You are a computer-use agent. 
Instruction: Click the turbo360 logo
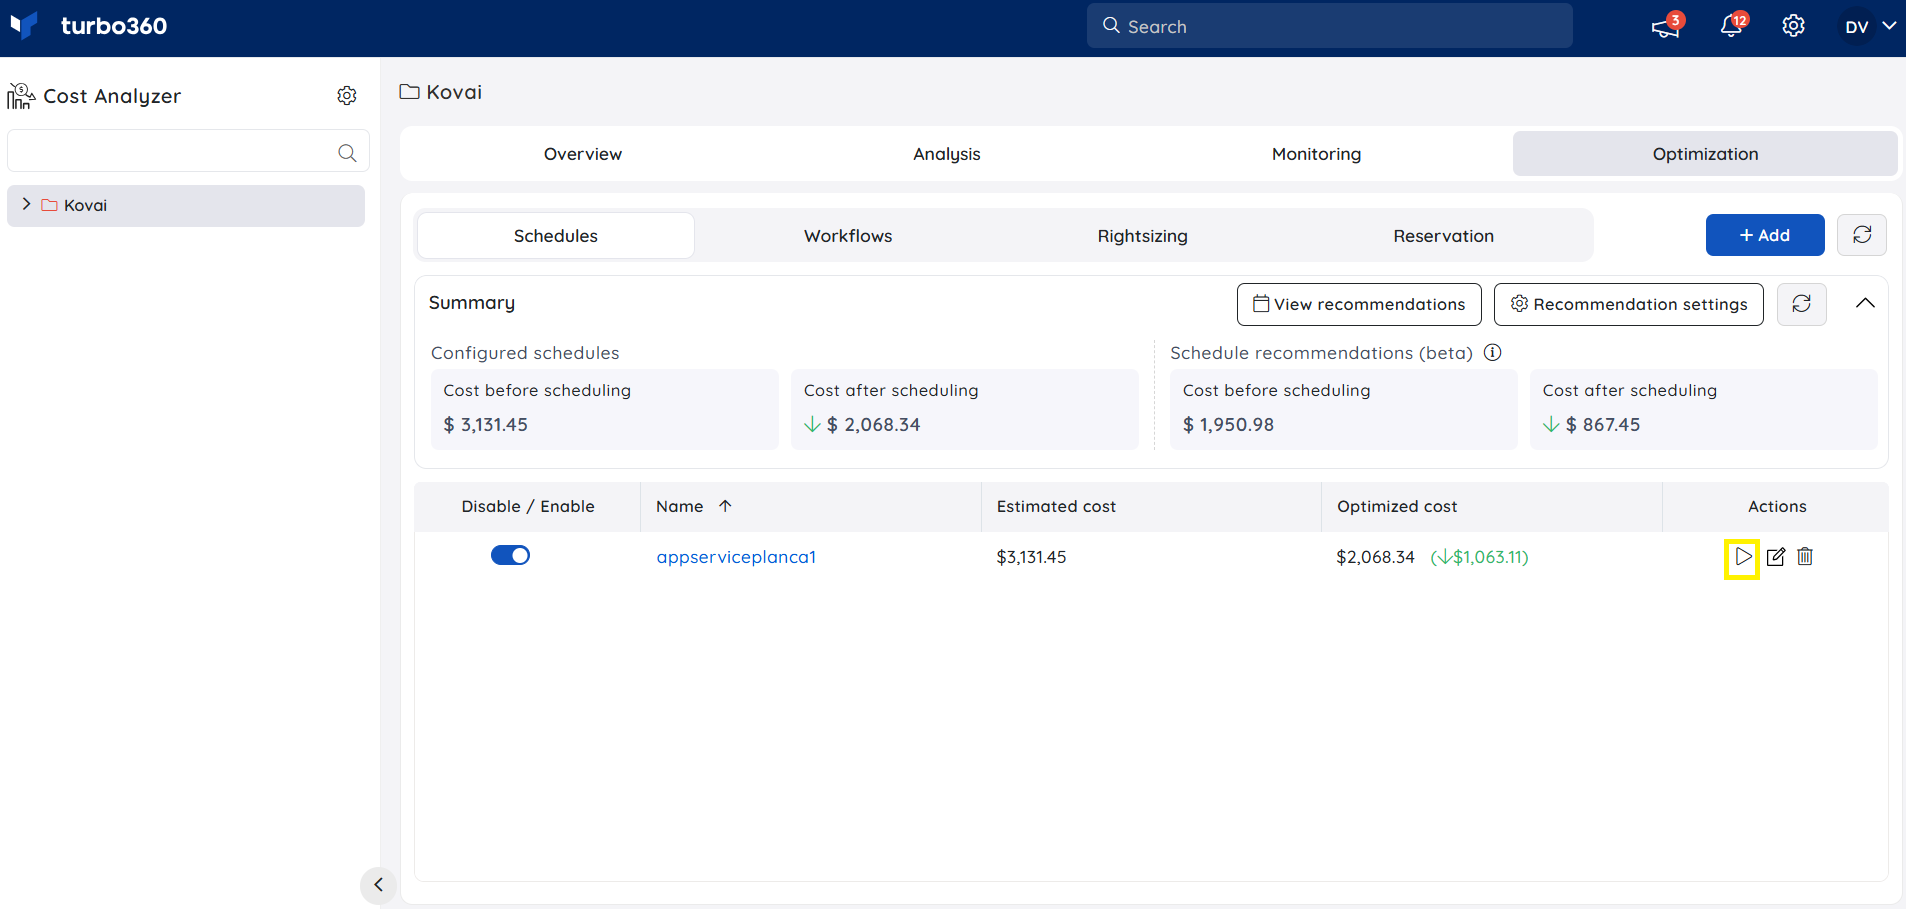[88, 26]
